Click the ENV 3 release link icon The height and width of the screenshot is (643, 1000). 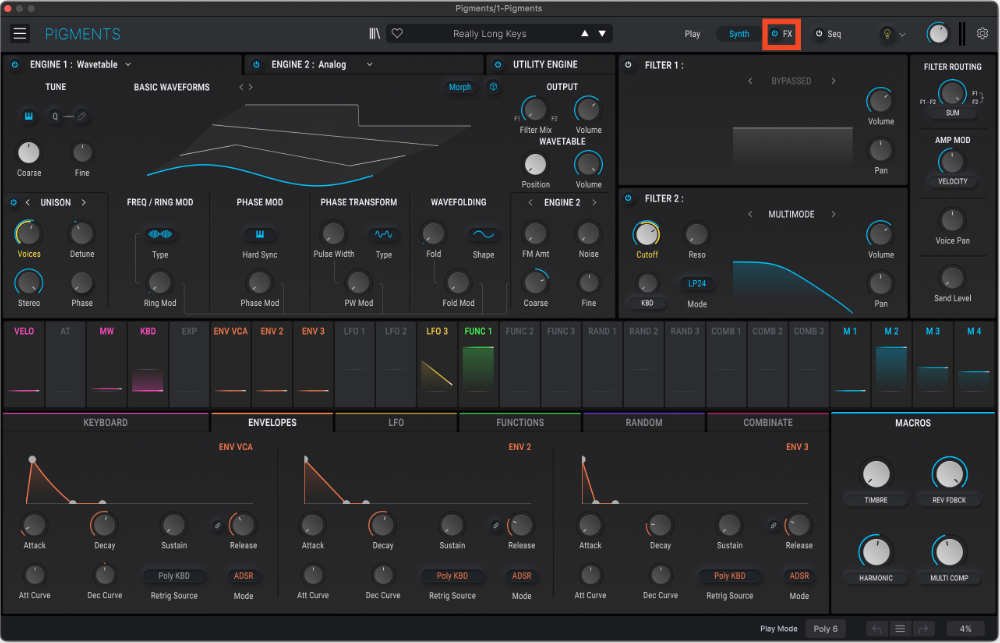click(773, 526)
